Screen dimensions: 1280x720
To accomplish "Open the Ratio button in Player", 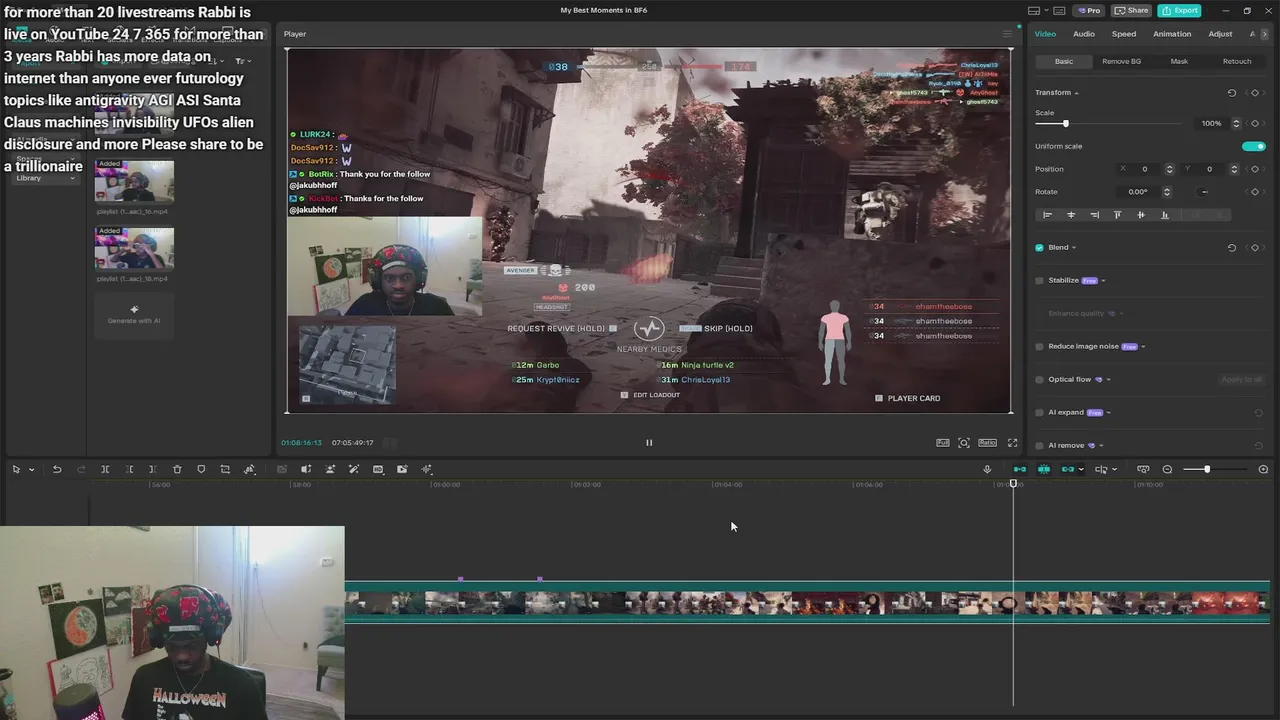I will [987, 442].
